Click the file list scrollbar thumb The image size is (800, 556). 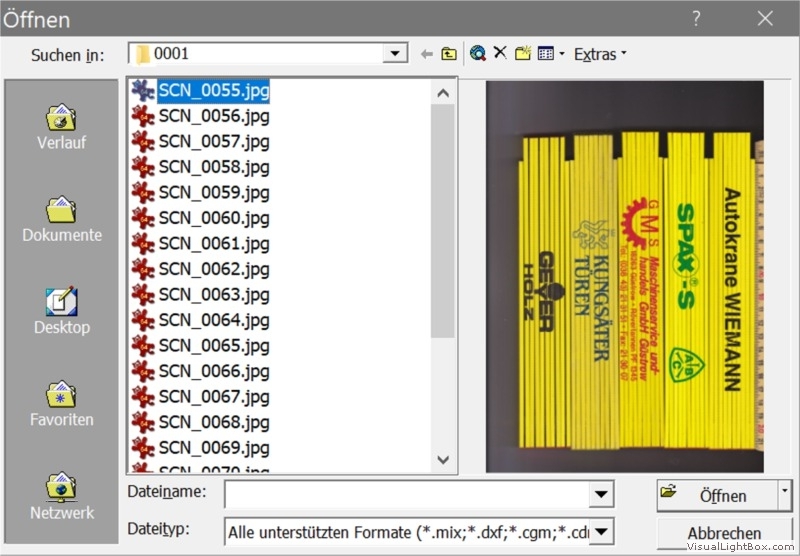[443, 221]
